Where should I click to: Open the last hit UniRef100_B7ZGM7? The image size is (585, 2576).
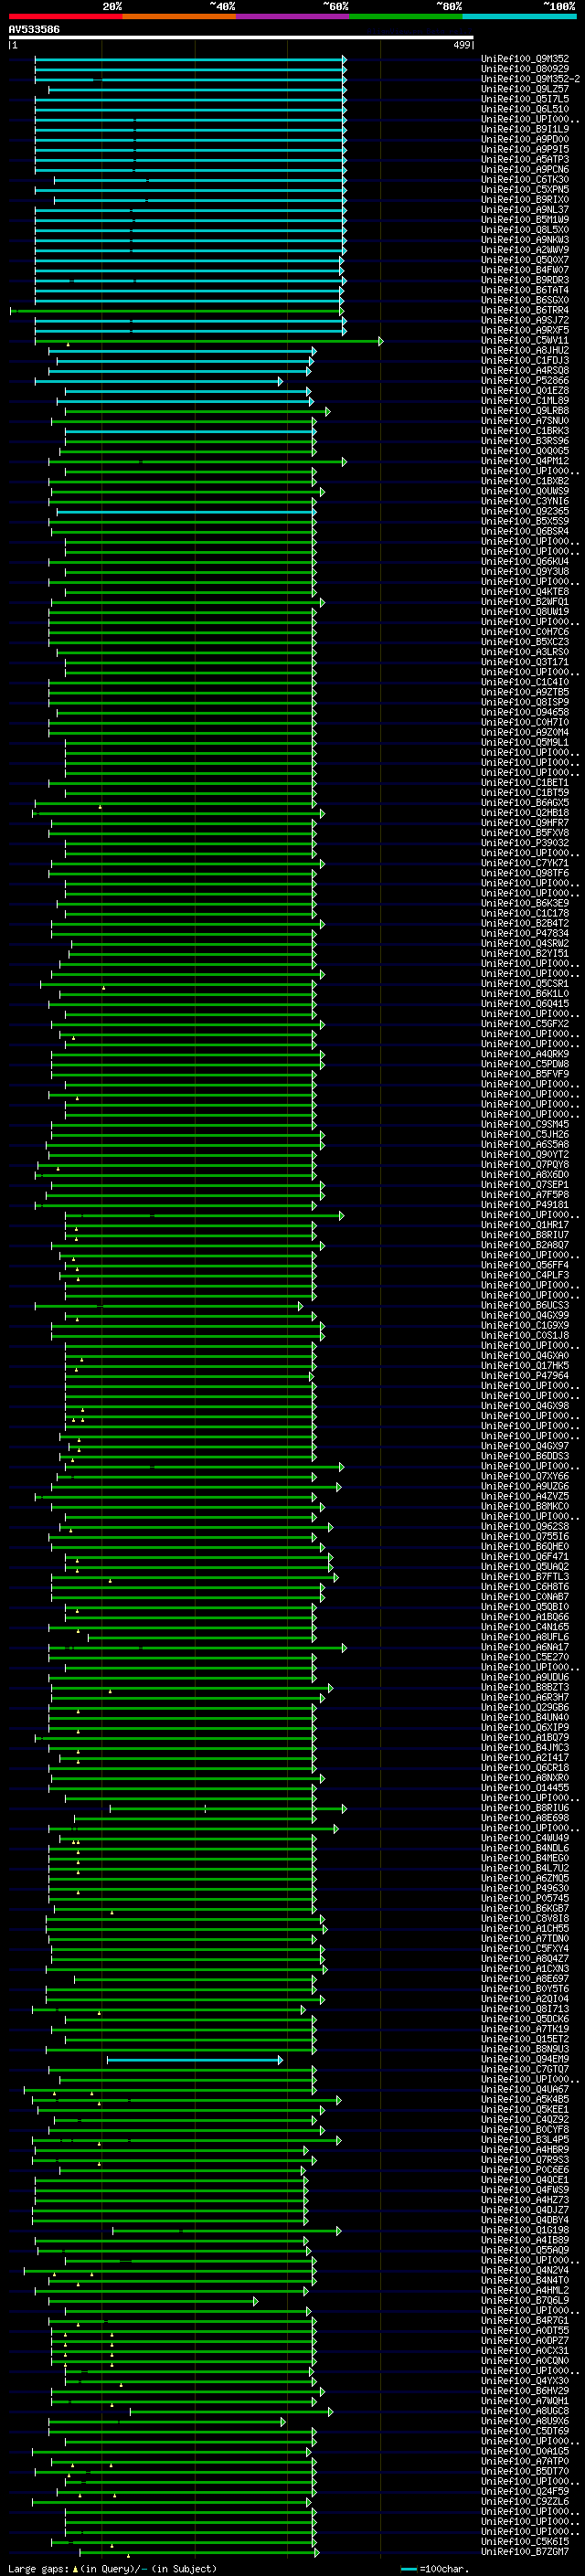(x=525, y=2552)
